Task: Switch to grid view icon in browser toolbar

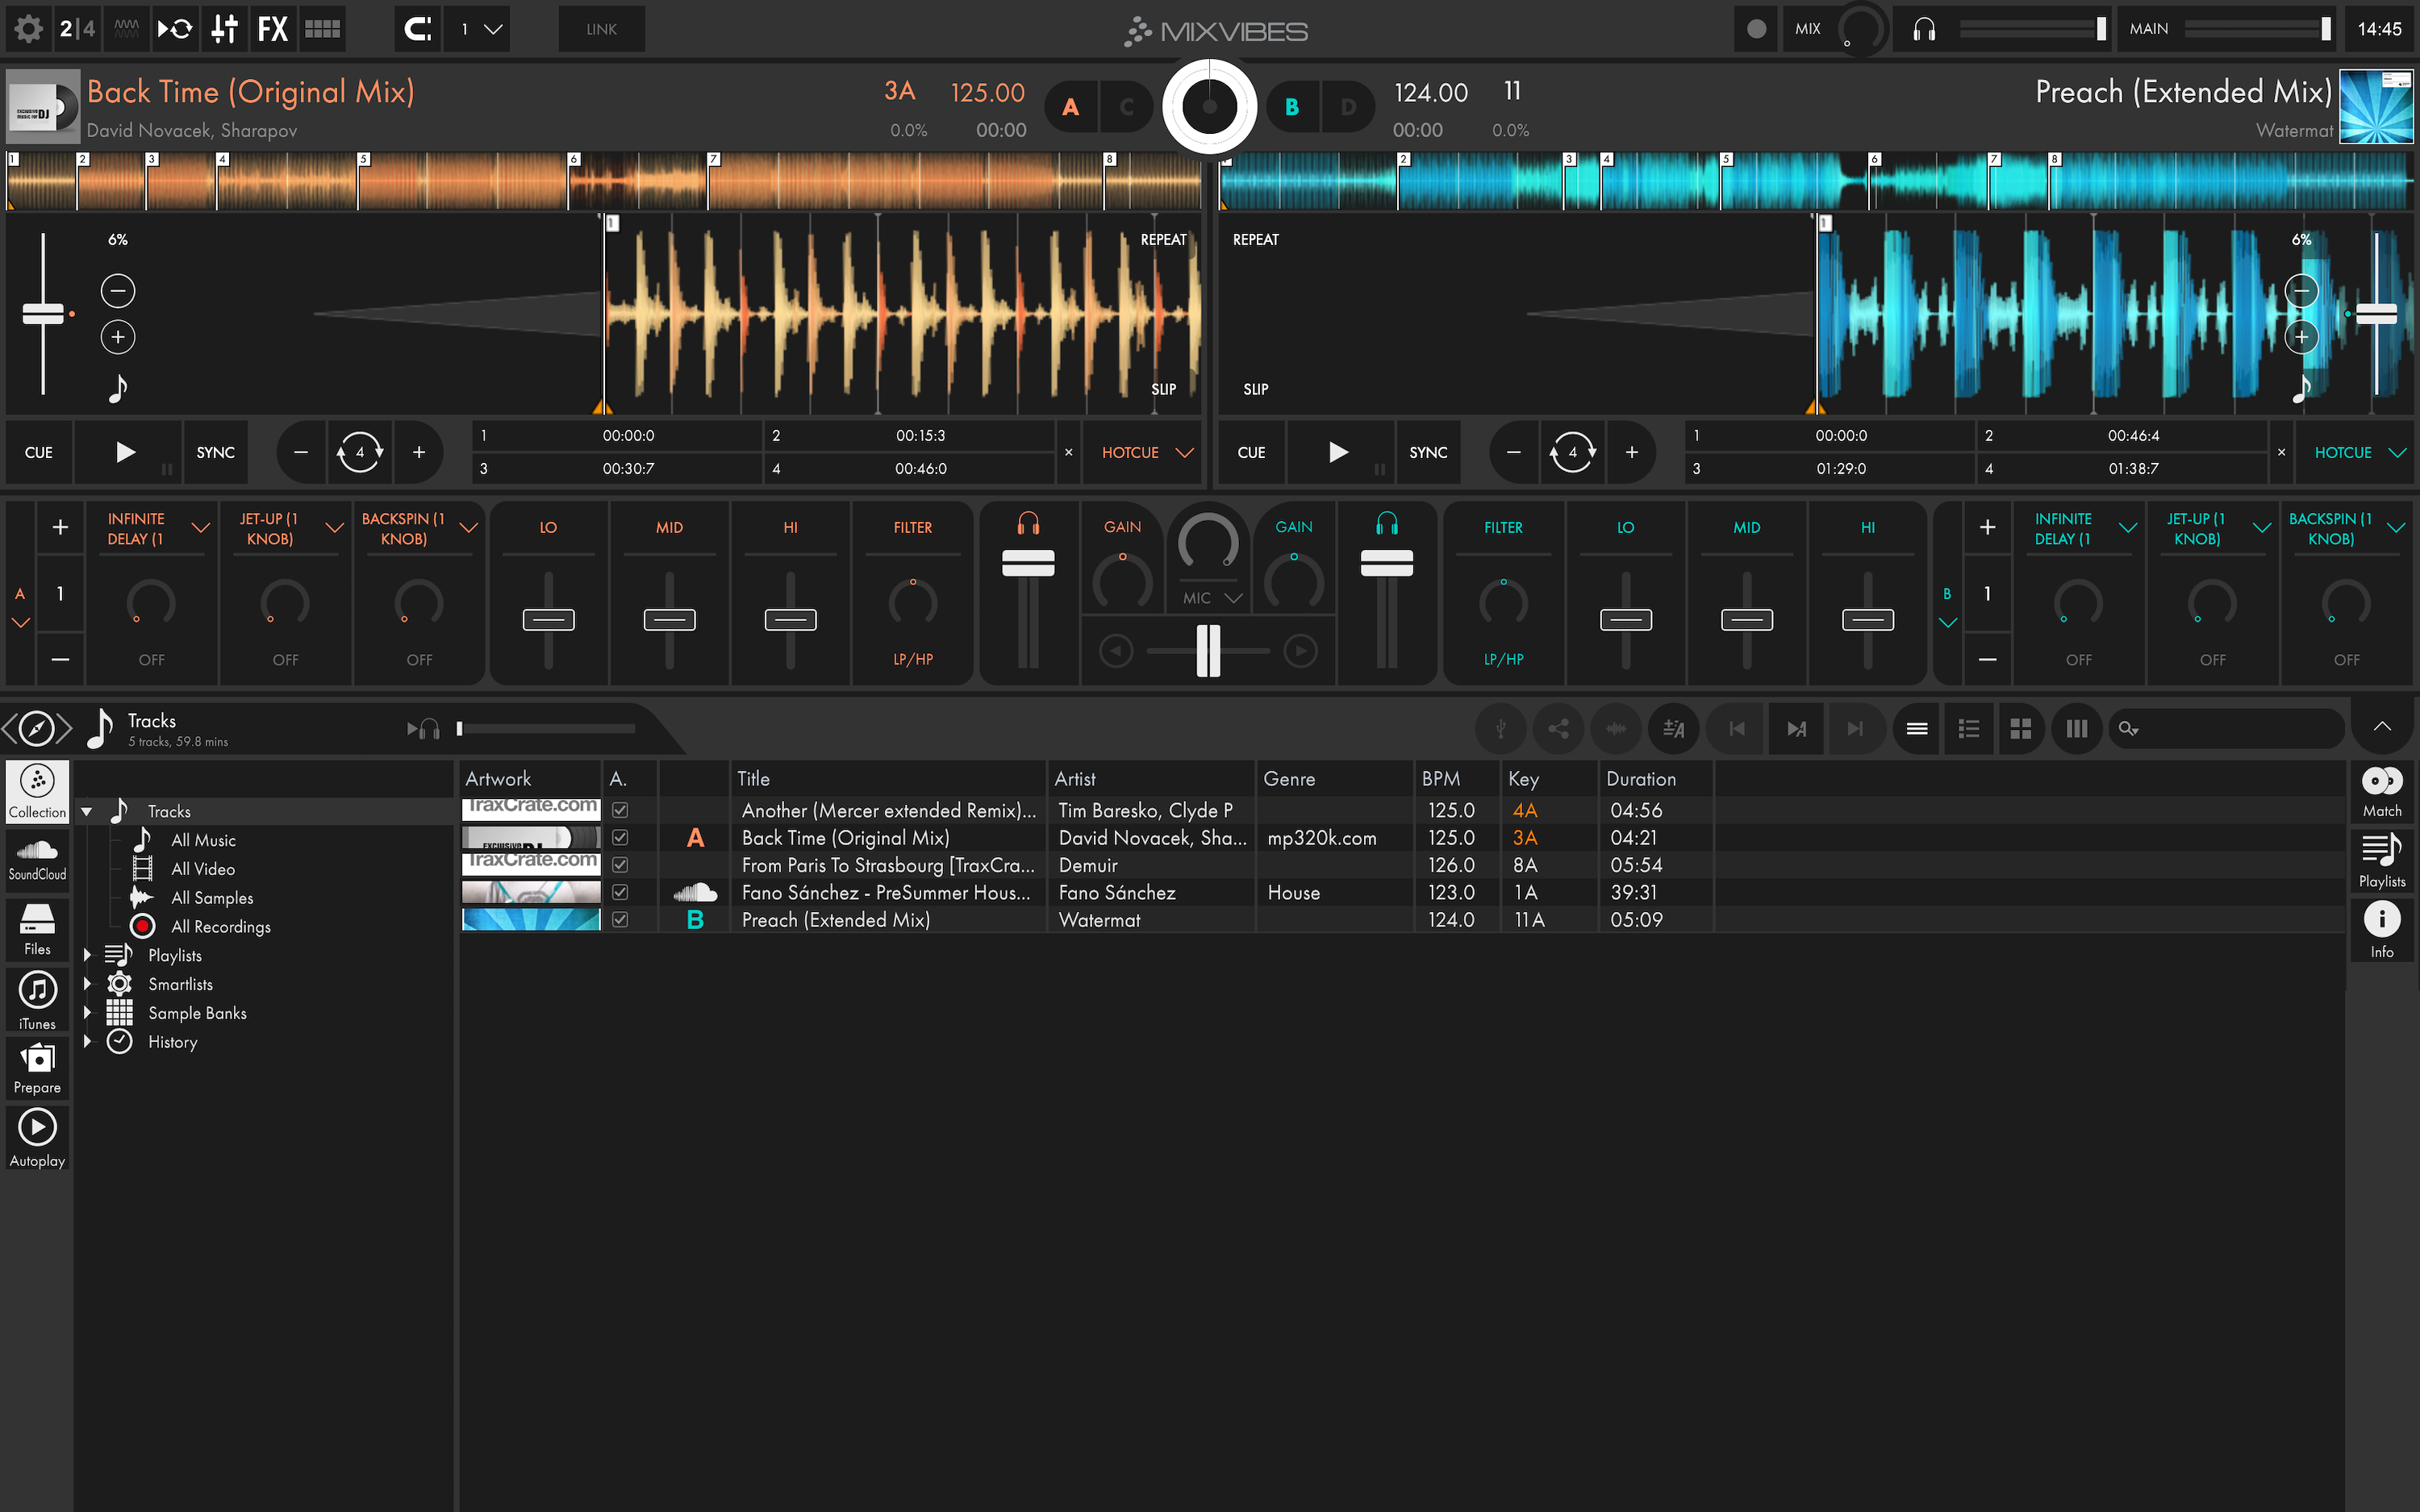Action: [x=2021, y=728]
